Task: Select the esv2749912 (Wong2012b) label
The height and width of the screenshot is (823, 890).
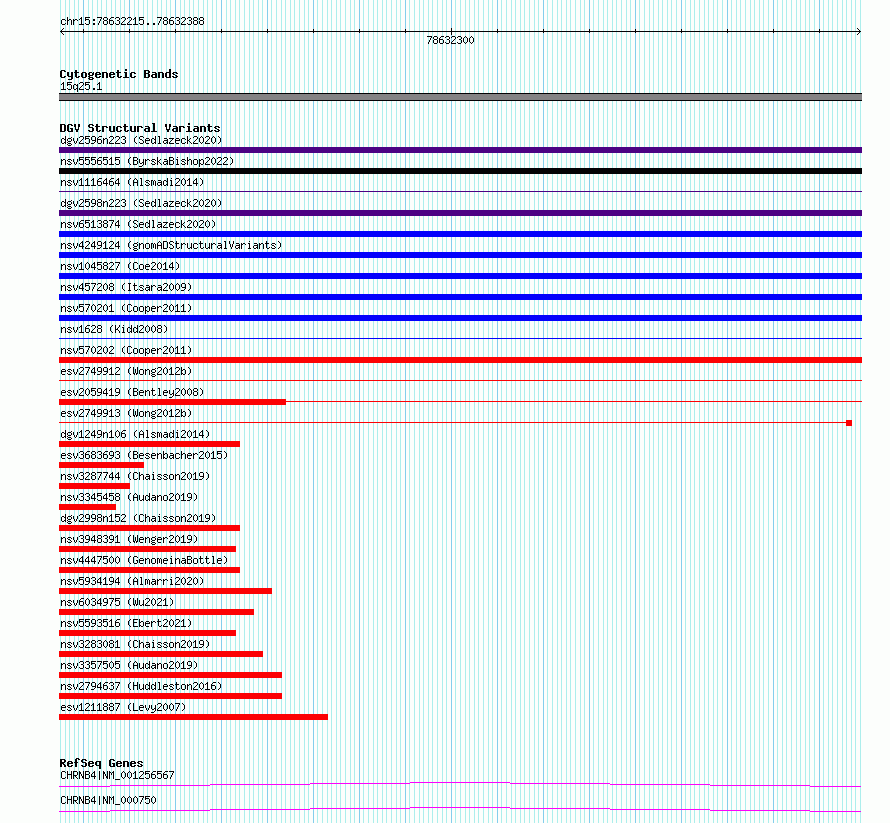Action: [126, 371]
